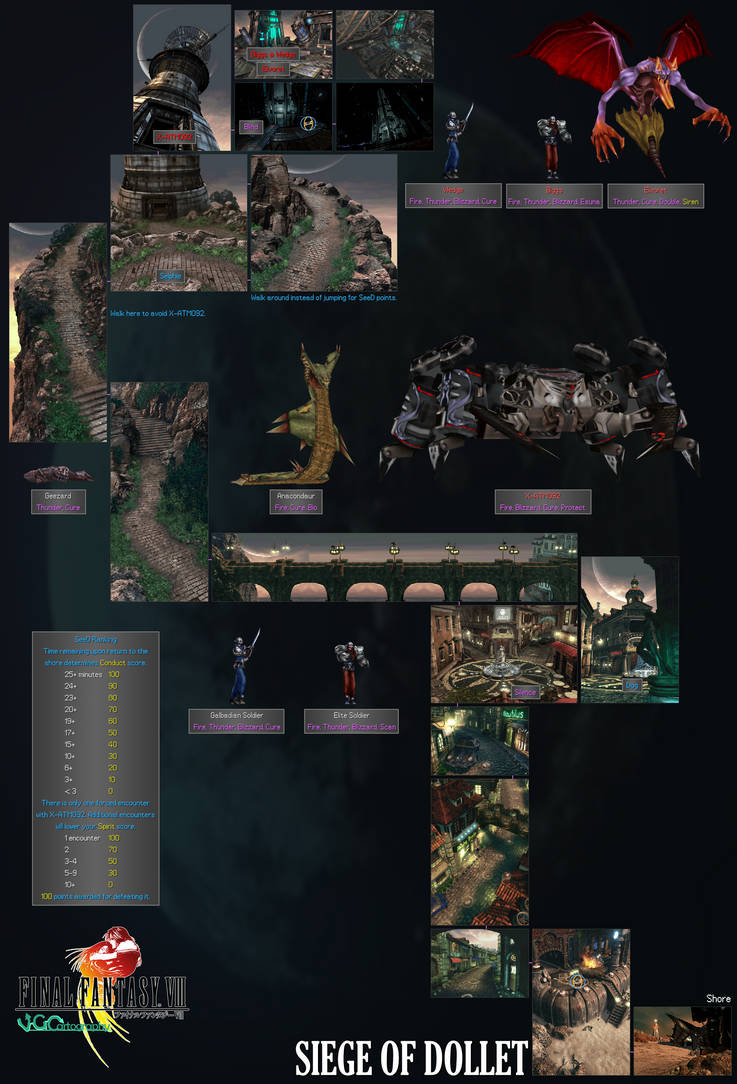The height and width of the screenshot is (1084, 737).
Task: Select the 'Biggs & Wedge' boss label
Action: (273, 54)
